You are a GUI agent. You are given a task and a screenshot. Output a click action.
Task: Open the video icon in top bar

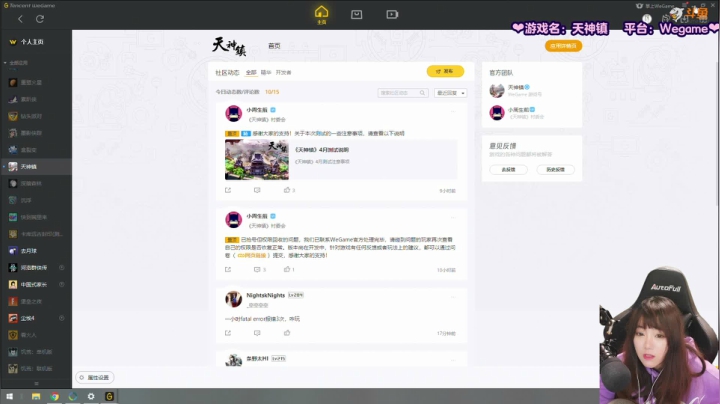392,15
